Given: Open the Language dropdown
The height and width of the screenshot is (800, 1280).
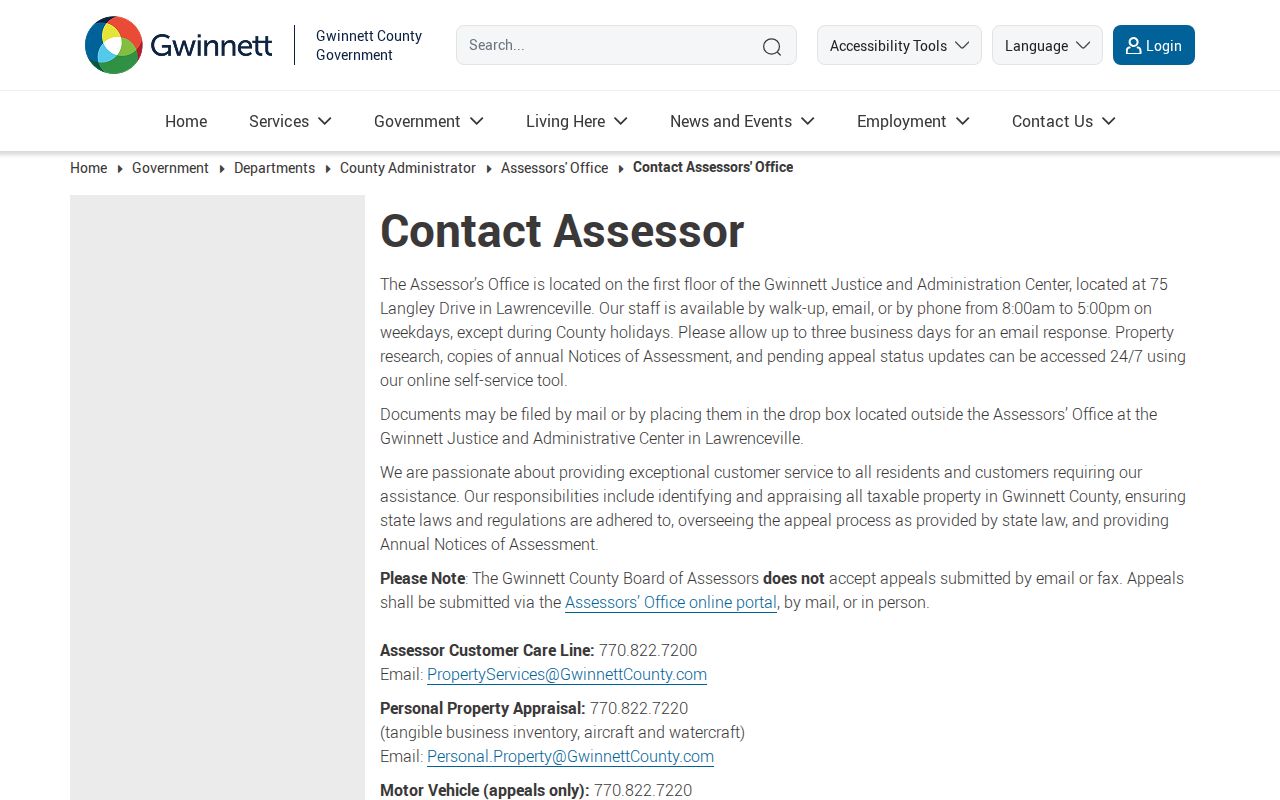Looking at the screenshot, I should point(1047,45).
